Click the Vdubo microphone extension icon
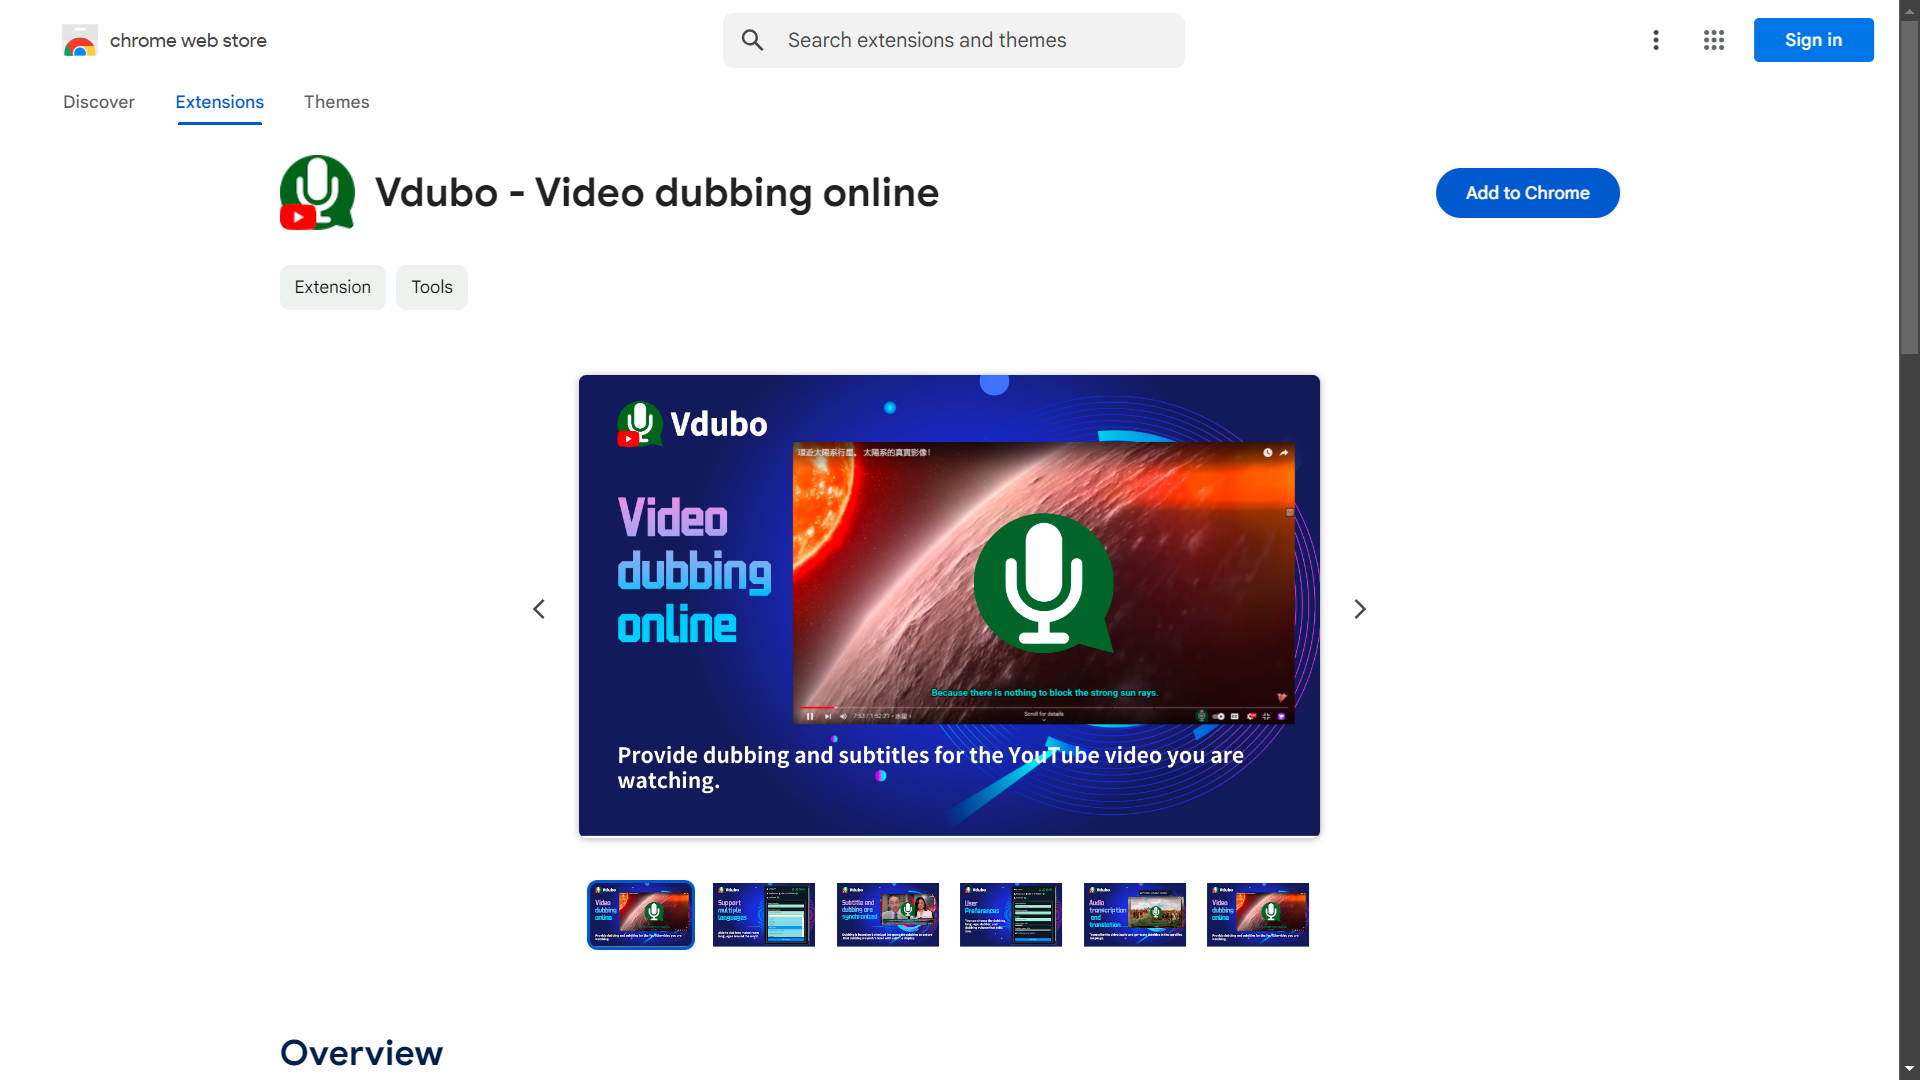The width and height of the screenshot is (1920, 1080). 317,192
